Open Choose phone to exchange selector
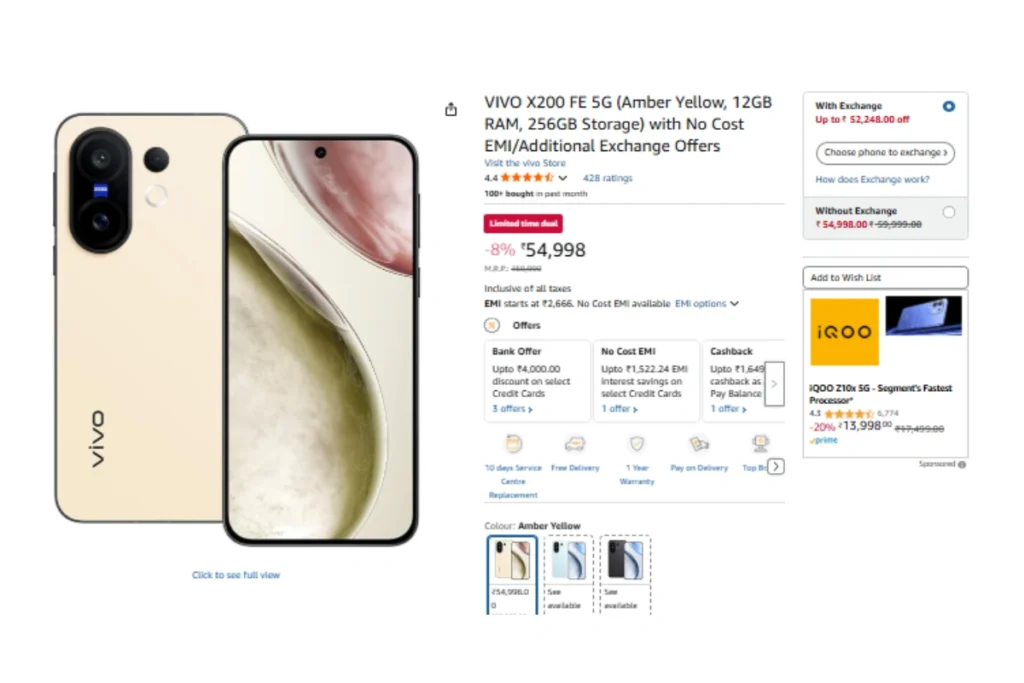Viewport: 1024px width, 683px height. [x=885, y=153]
